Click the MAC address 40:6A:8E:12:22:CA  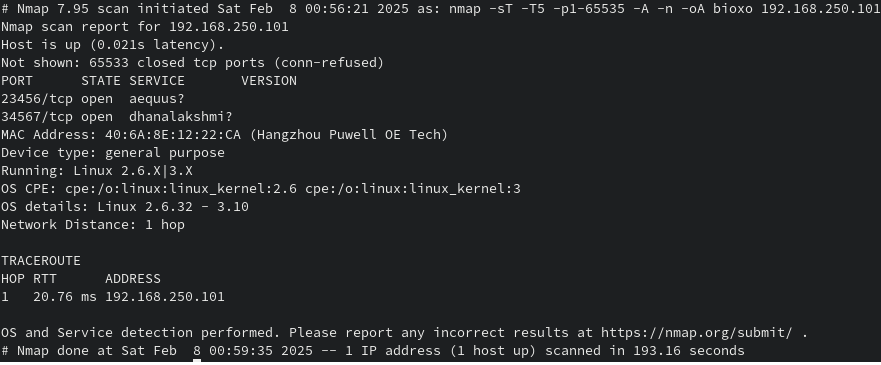click(173, 135)
